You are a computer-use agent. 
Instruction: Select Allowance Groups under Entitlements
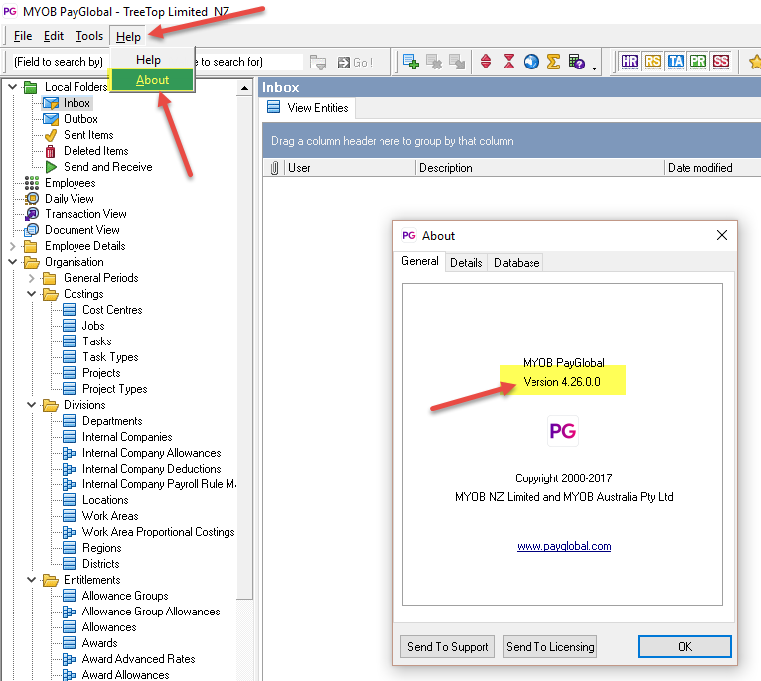coord(125,596)
